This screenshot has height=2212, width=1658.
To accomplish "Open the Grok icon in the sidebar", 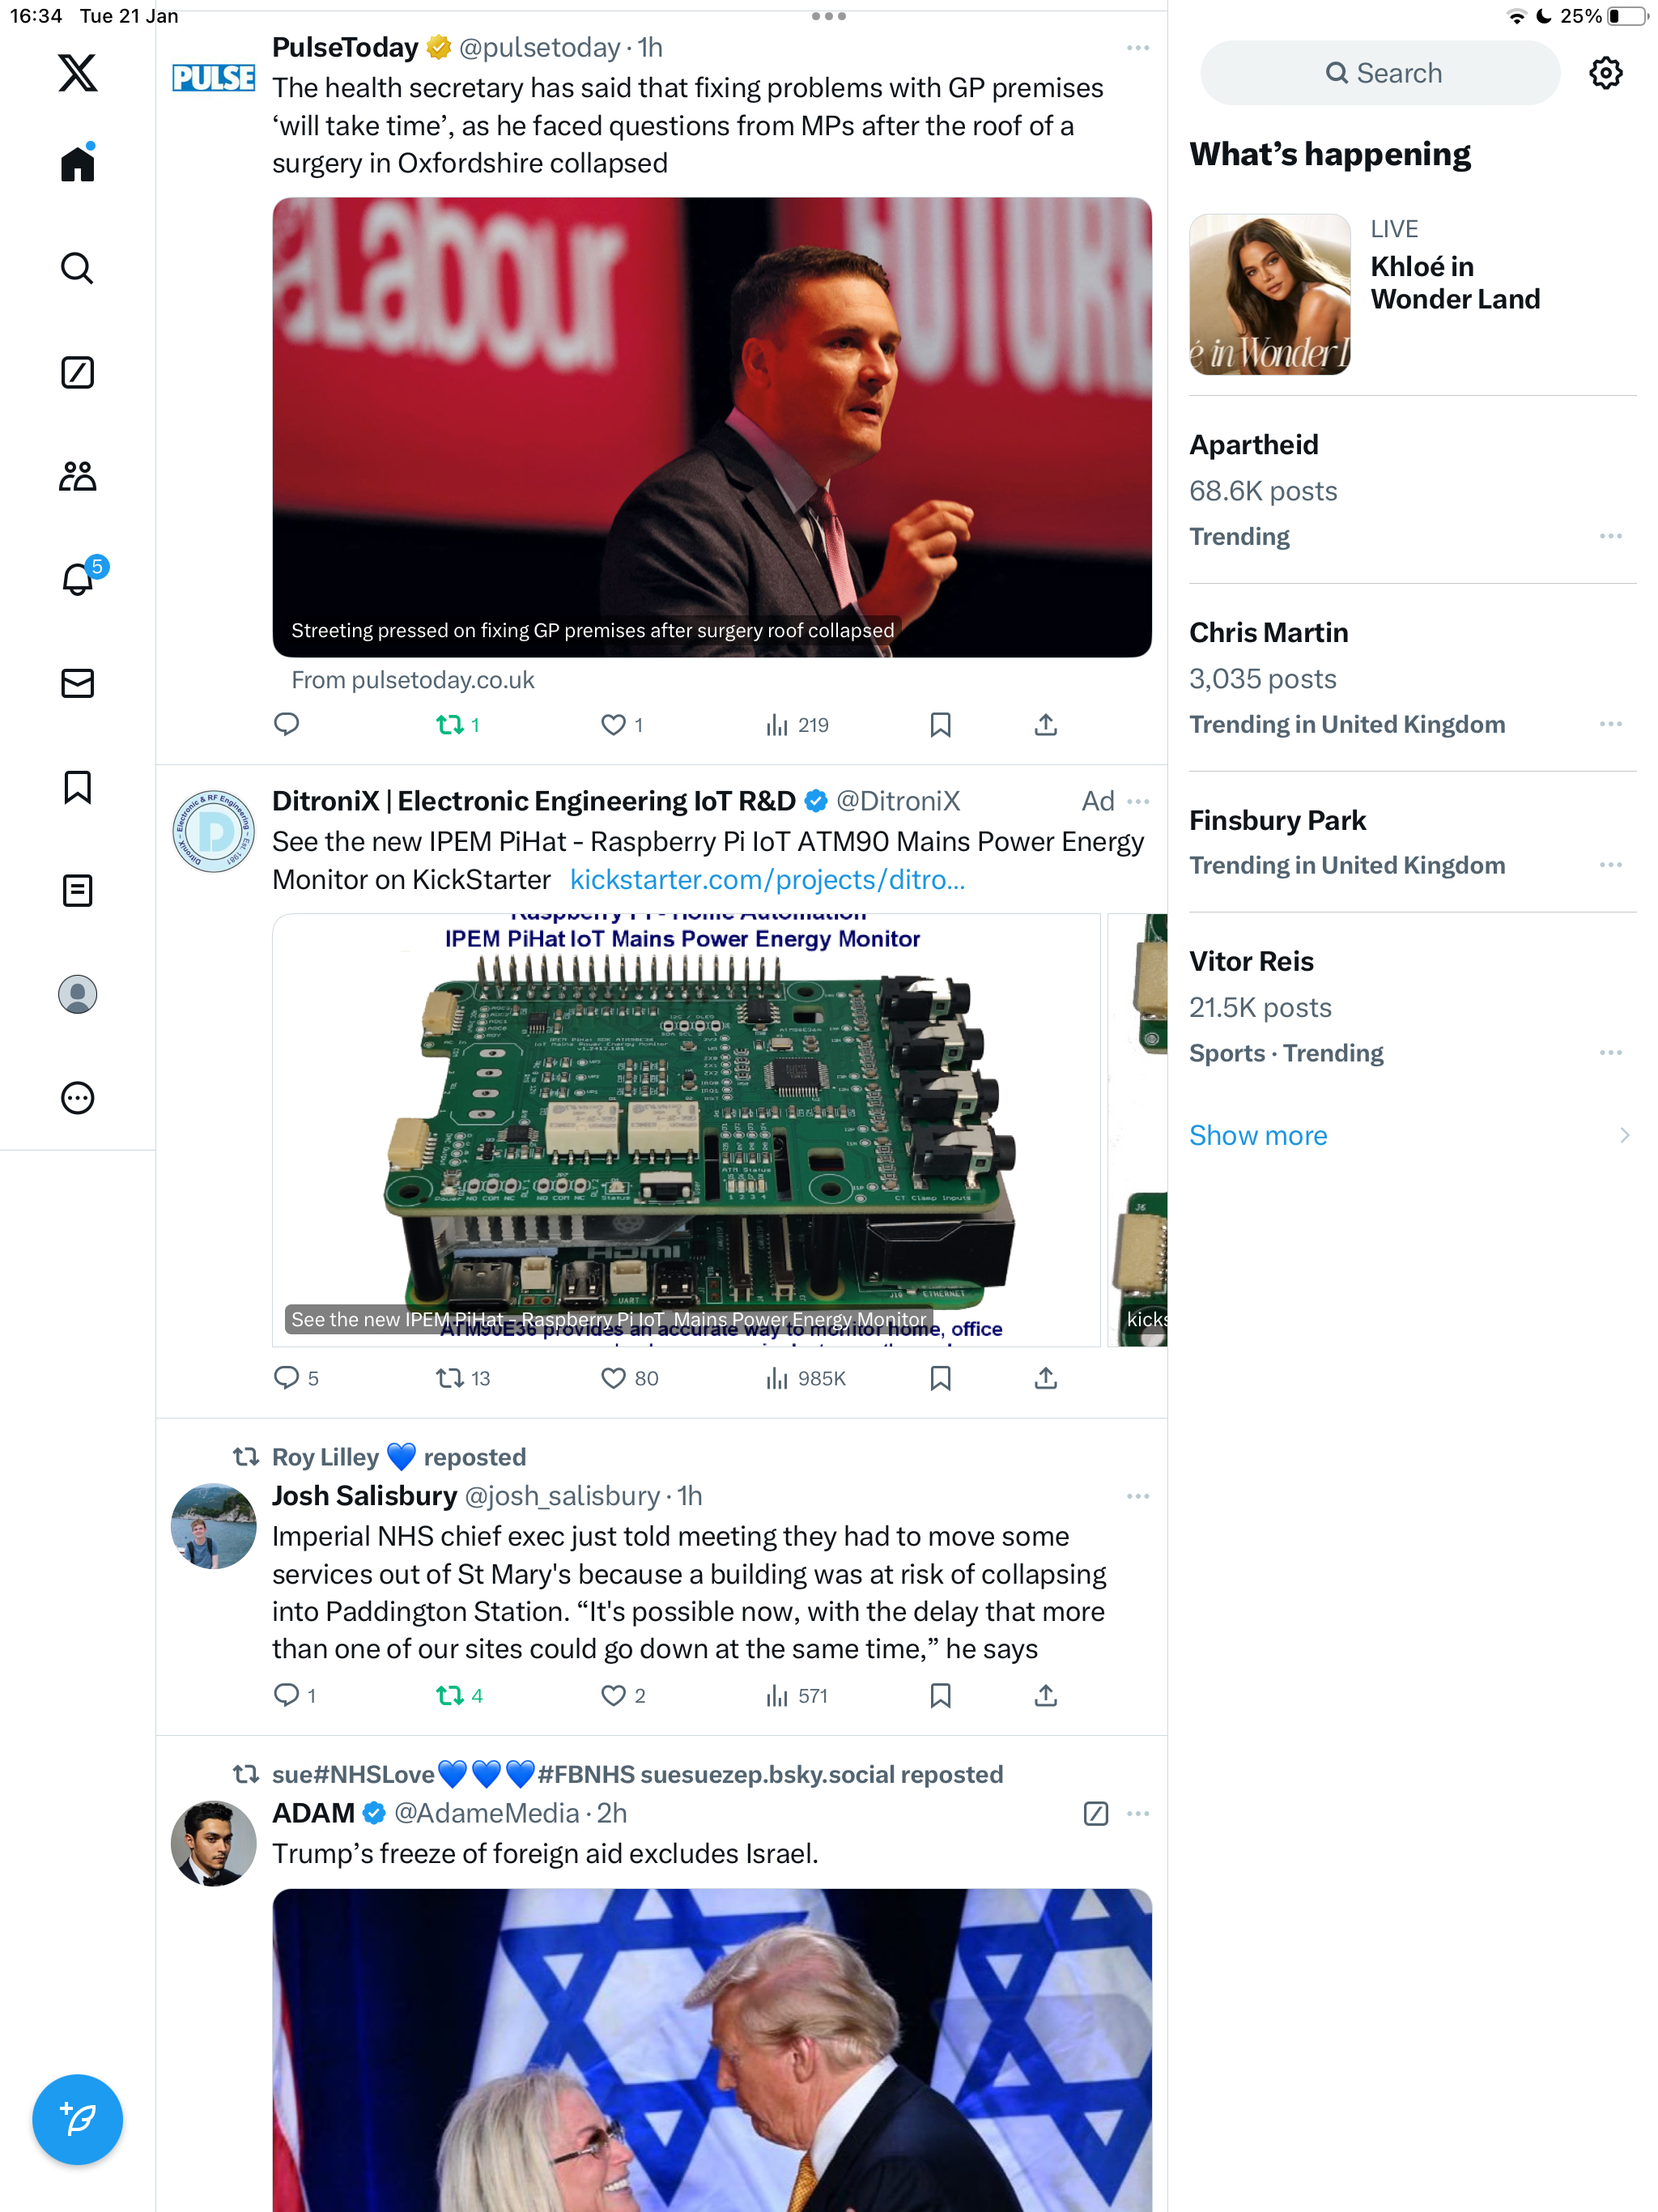I will 77,372.
